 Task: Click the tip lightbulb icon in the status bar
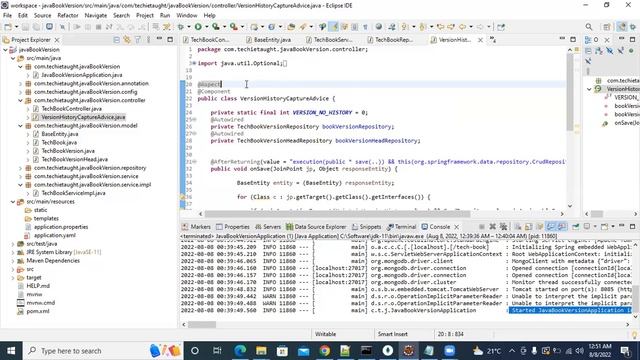(x=635, y=335)
